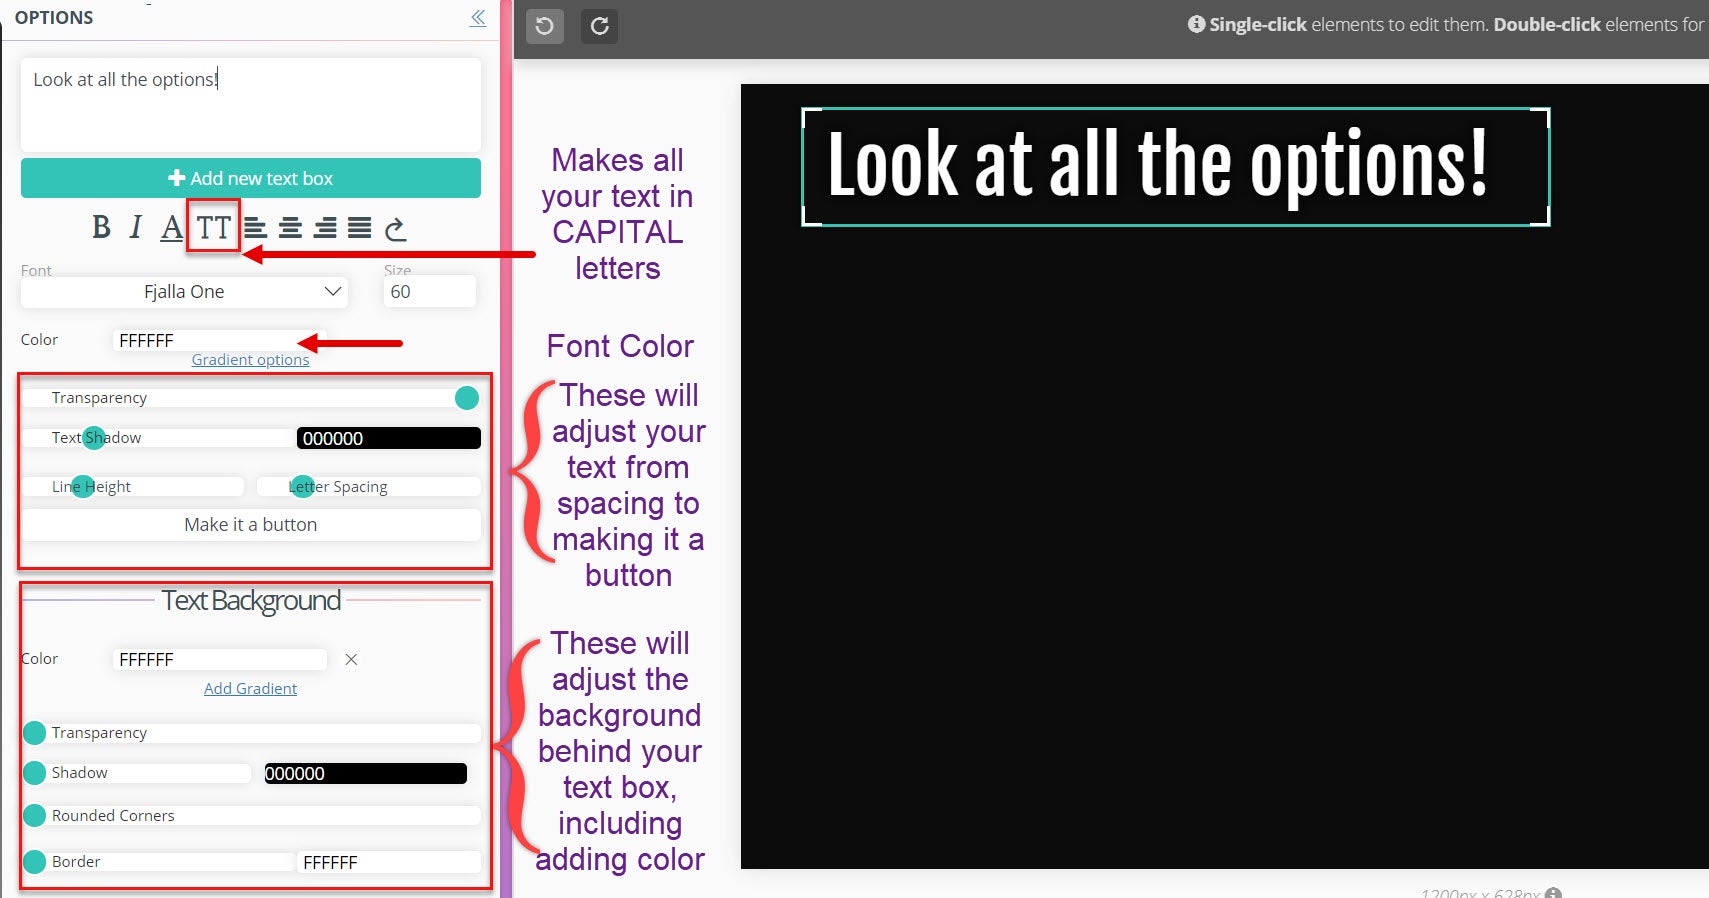This screenshot has height=898, width=1709.
Task: Toggle underline text formatting
Action: (171, 228)
